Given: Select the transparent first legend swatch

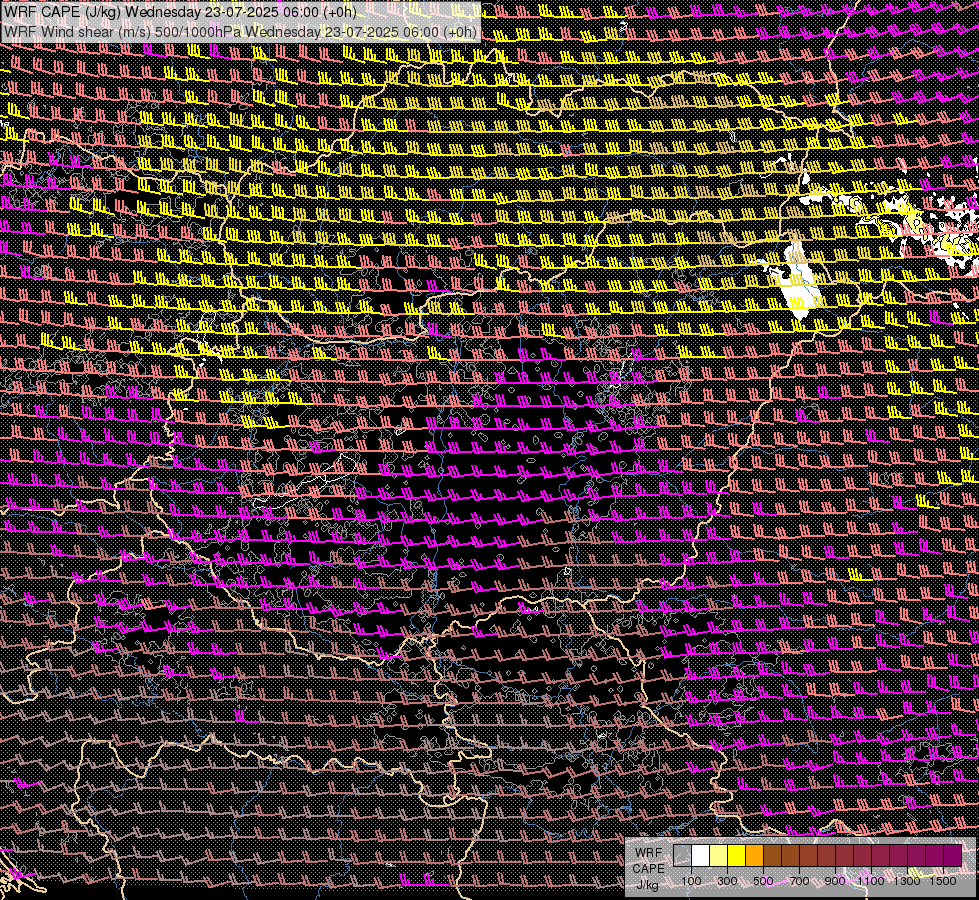Looking at the screenshot, I should pyautogui.click(x=682, y=855).
